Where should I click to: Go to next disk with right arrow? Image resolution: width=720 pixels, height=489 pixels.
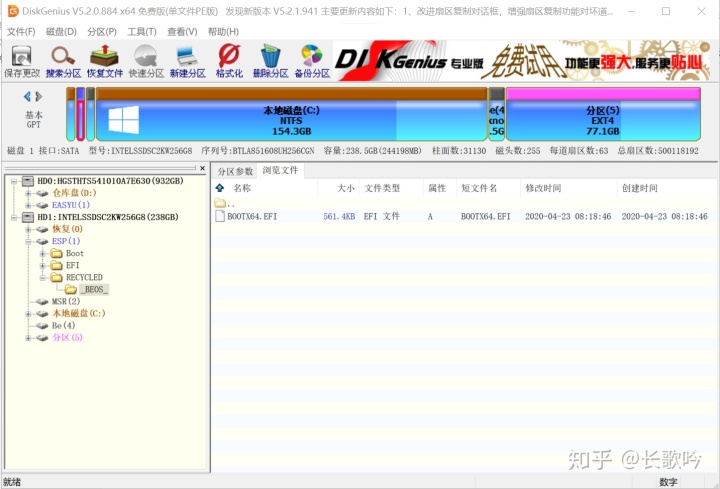coord(39,96)
